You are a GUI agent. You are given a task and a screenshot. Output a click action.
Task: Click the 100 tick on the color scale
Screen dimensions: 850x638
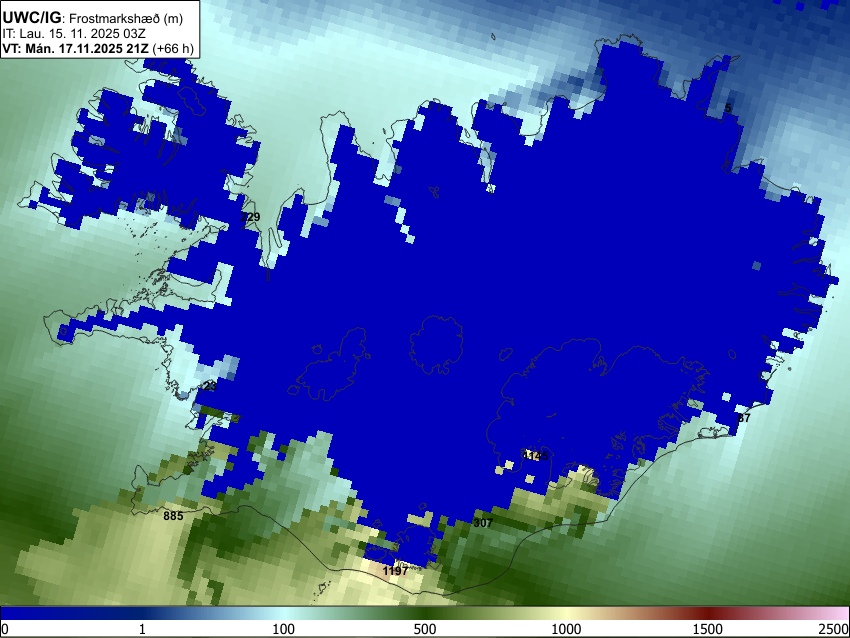(284, 629)
